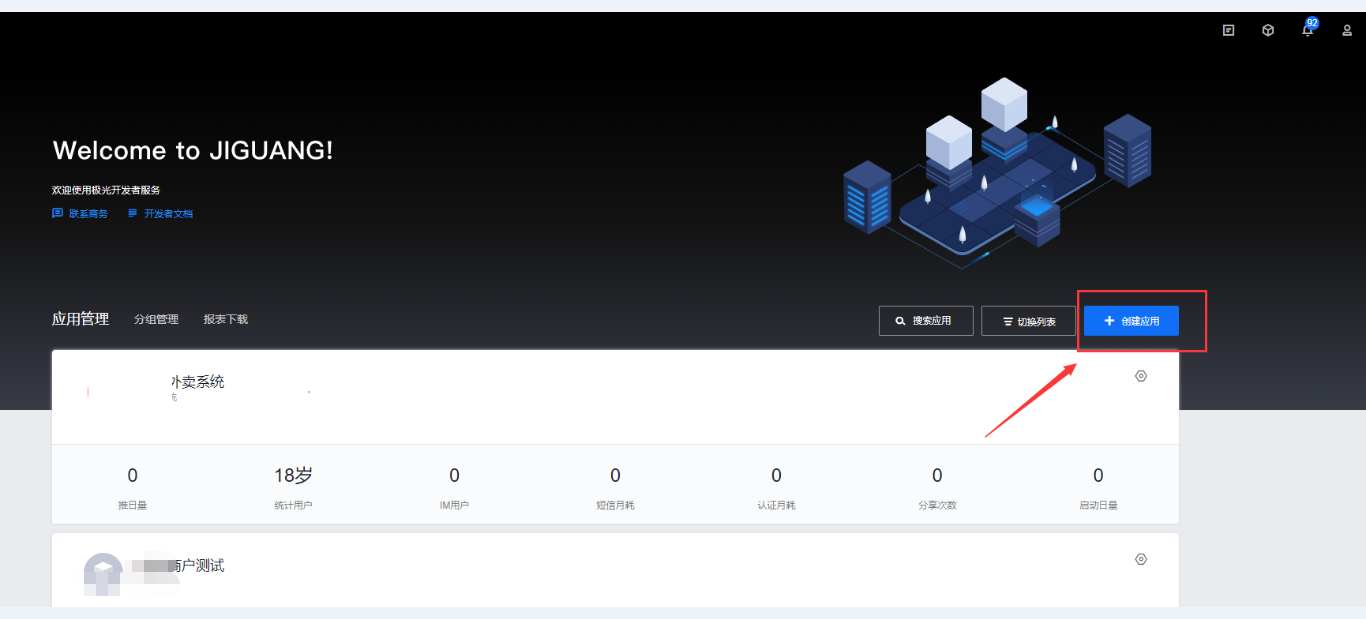Click the 短信月耗 statistic label
1366x619 pixels.
click(x=615, y=505)
